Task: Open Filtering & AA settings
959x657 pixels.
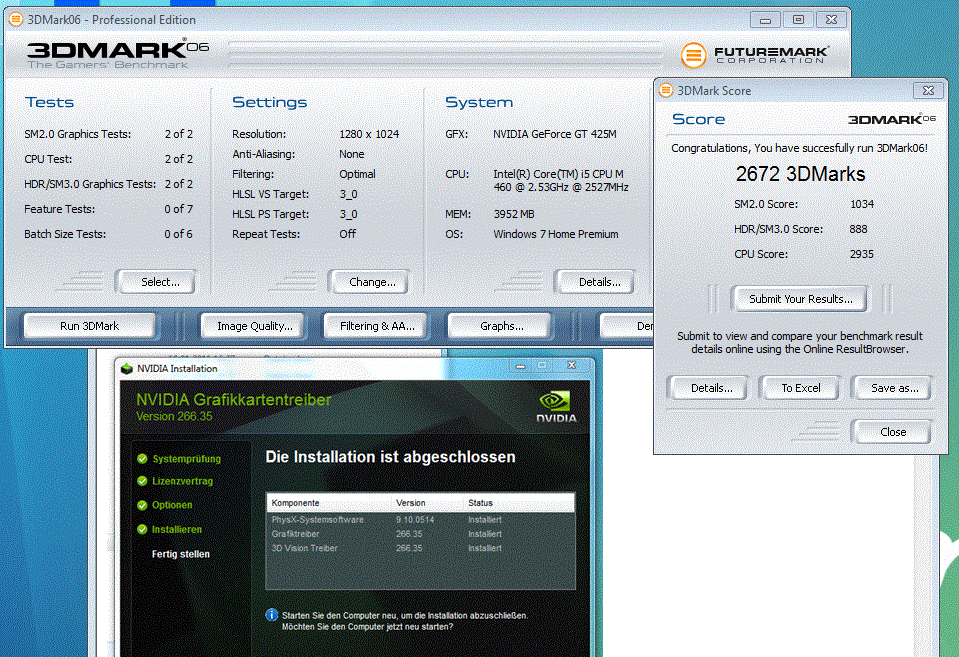Action: click(376, 326)
